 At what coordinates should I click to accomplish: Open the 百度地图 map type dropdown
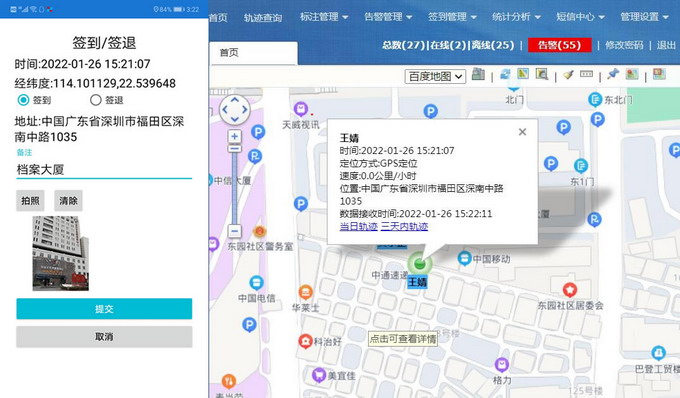point(435,77)
